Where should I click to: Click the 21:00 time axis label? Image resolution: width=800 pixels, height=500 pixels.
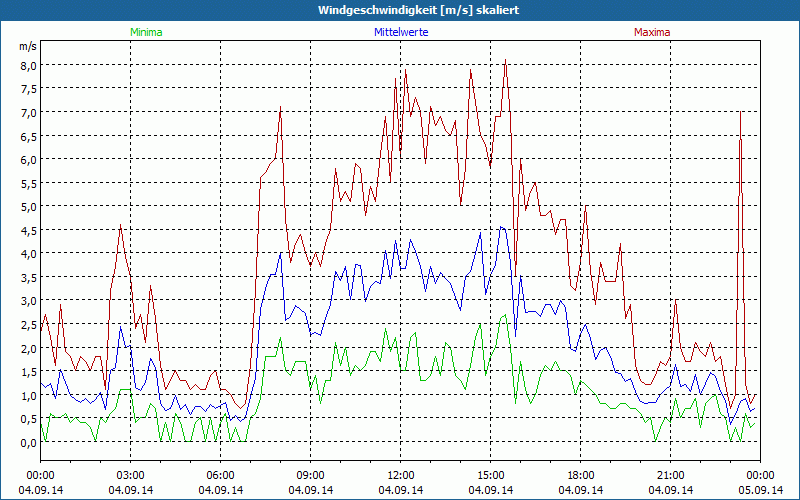[x=670, y=476]
